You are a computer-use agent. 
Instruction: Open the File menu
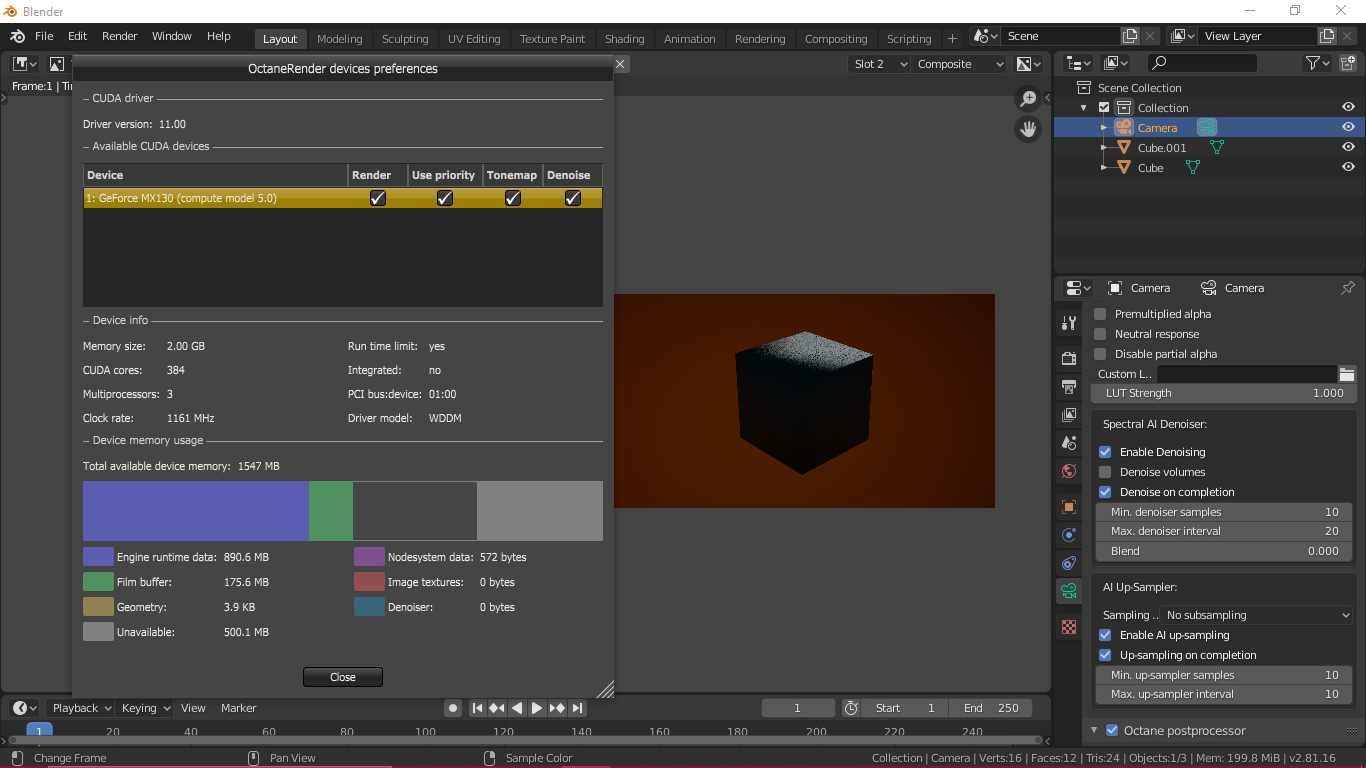coord(44,36)
